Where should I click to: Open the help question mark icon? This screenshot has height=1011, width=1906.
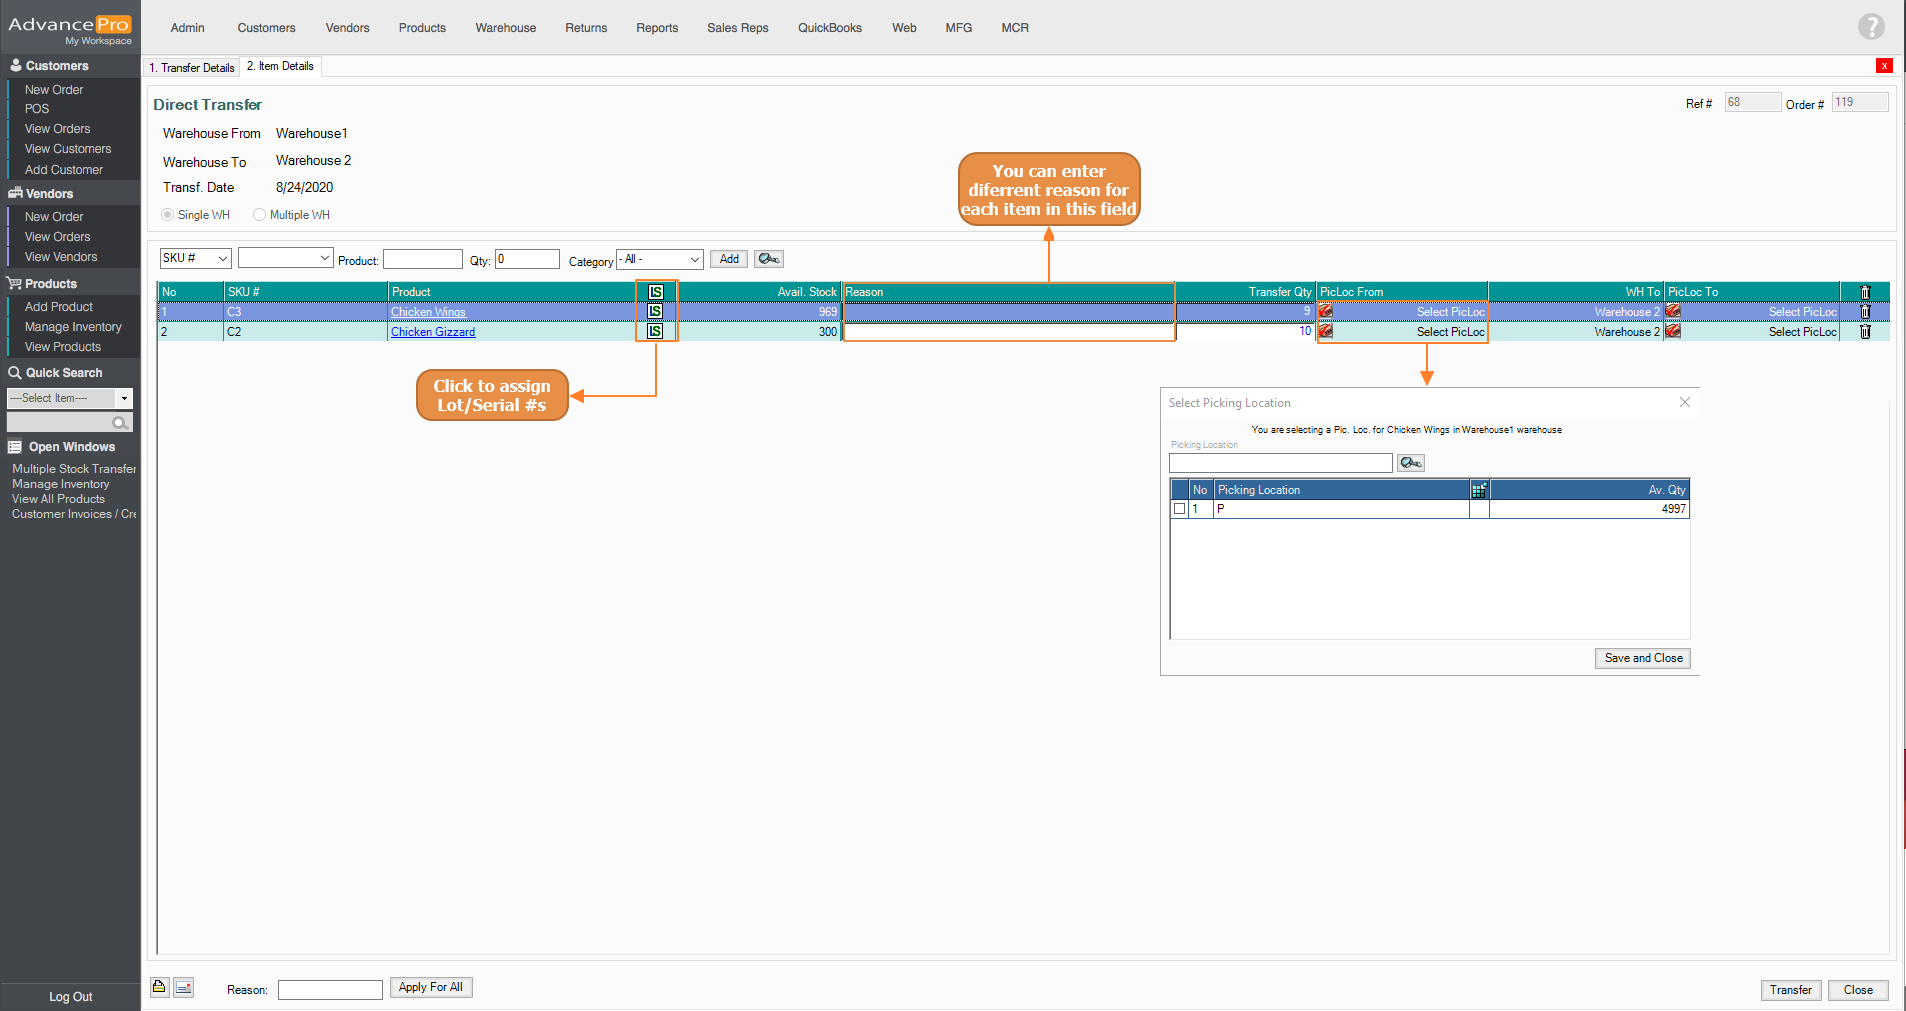(x=1871, y=27)
